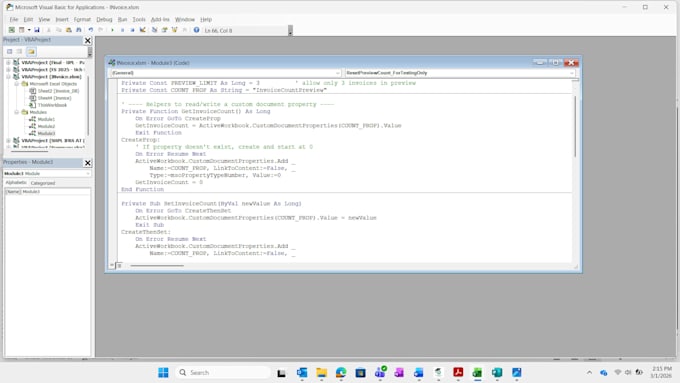680x383 pixels.
Task: Switch to the Categorized properties tab
Action: tap(43, 183)
